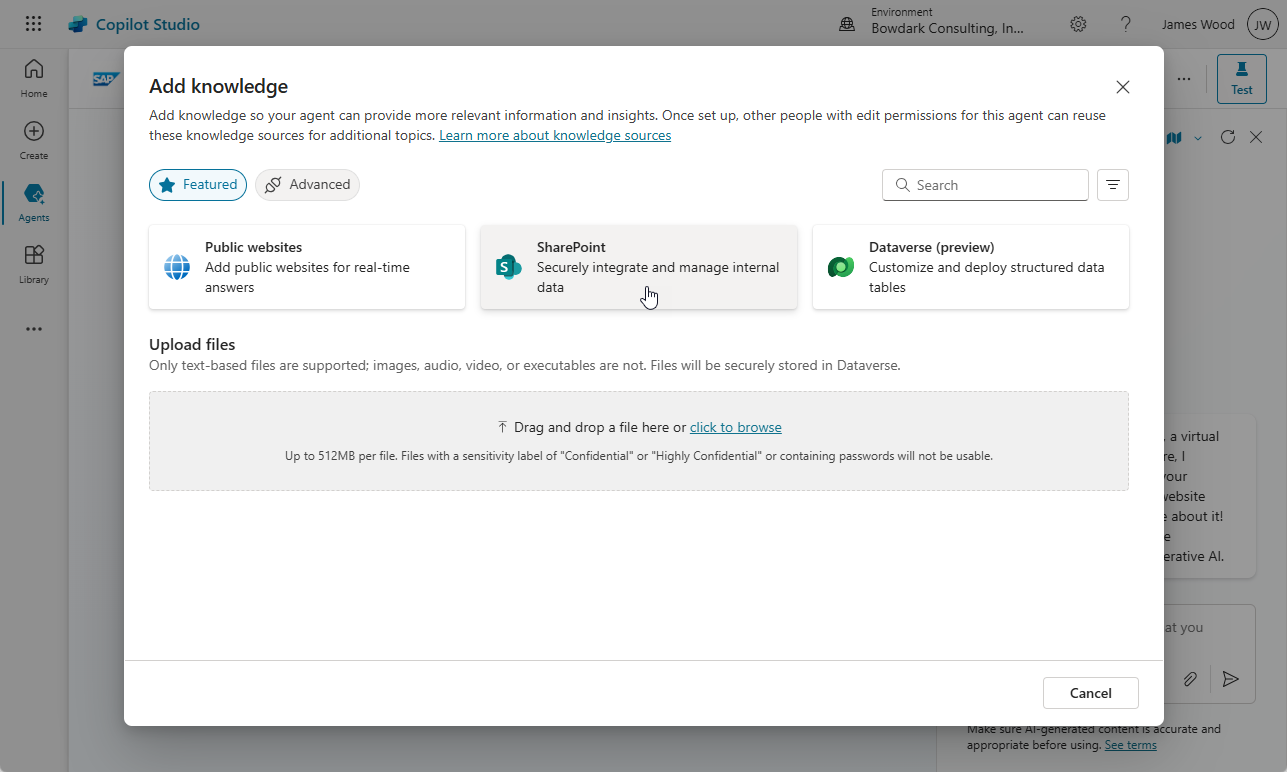The height and width of the screenshot is (772, 1287).
Task: Click the Dataverse logo icon
Action: click(x=841, y=267)
